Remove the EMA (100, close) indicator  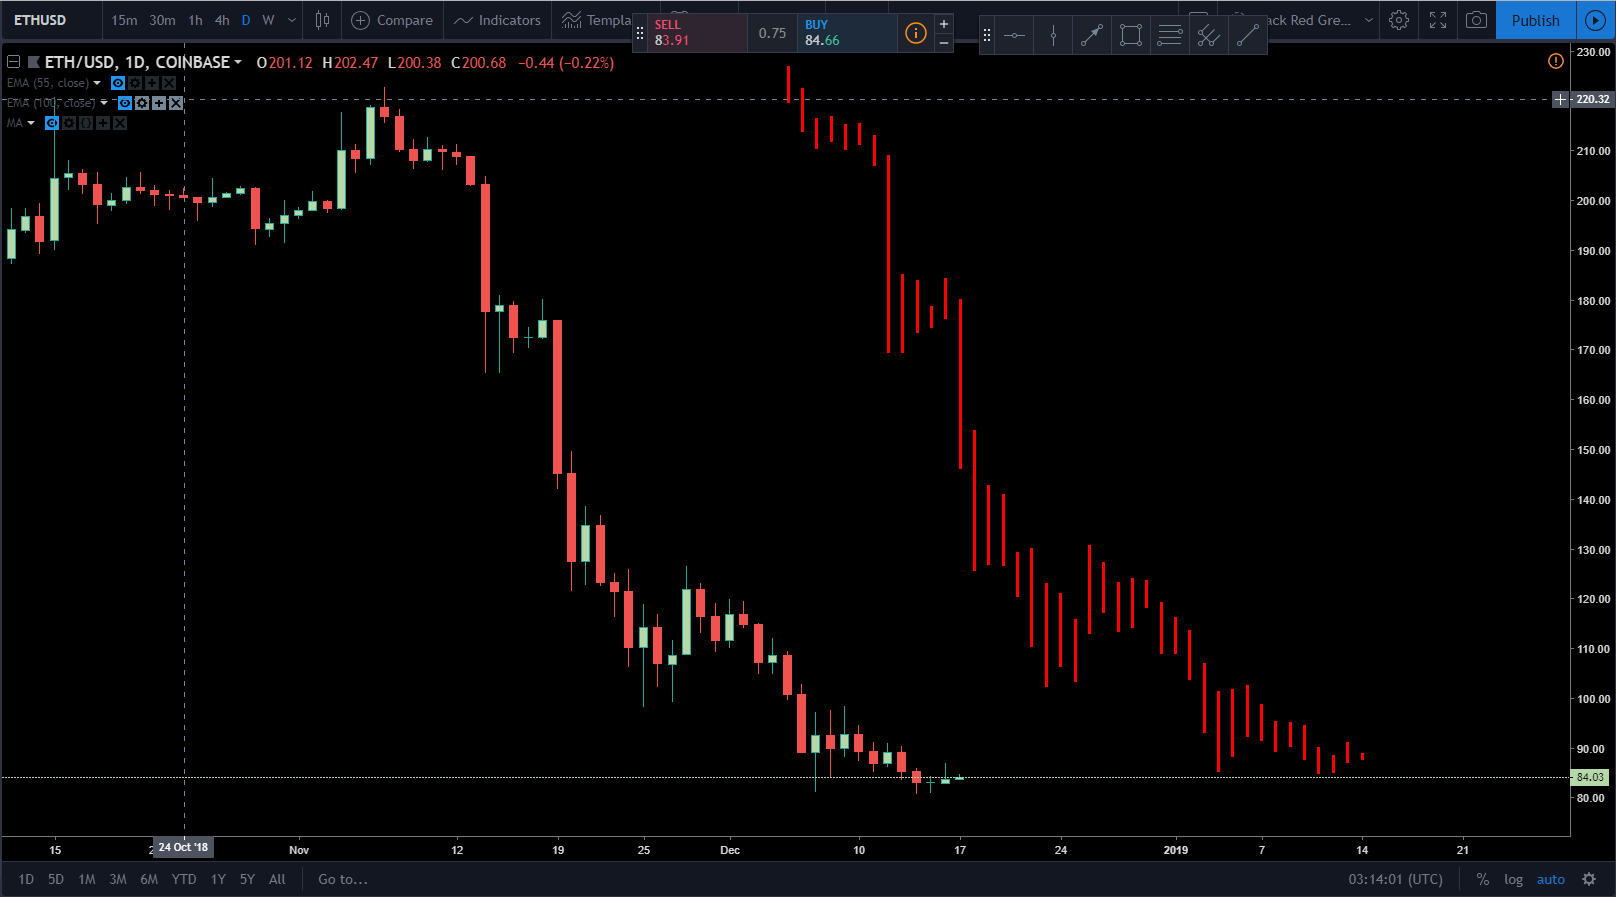pos(176,103)
